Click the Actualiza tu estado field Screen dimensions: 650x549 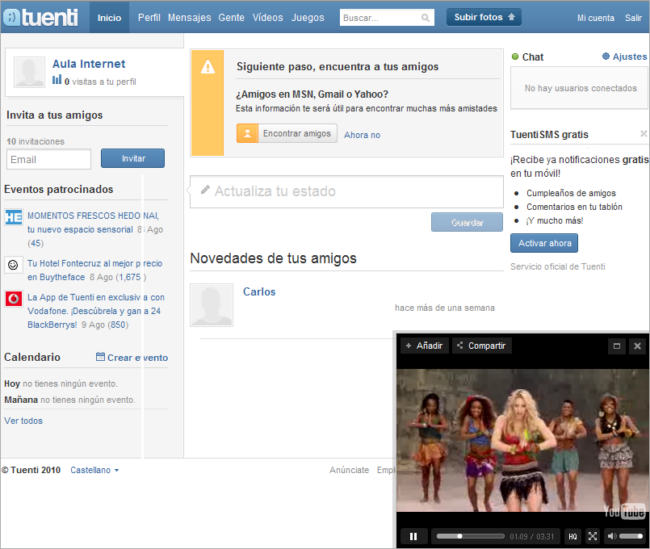347,192
